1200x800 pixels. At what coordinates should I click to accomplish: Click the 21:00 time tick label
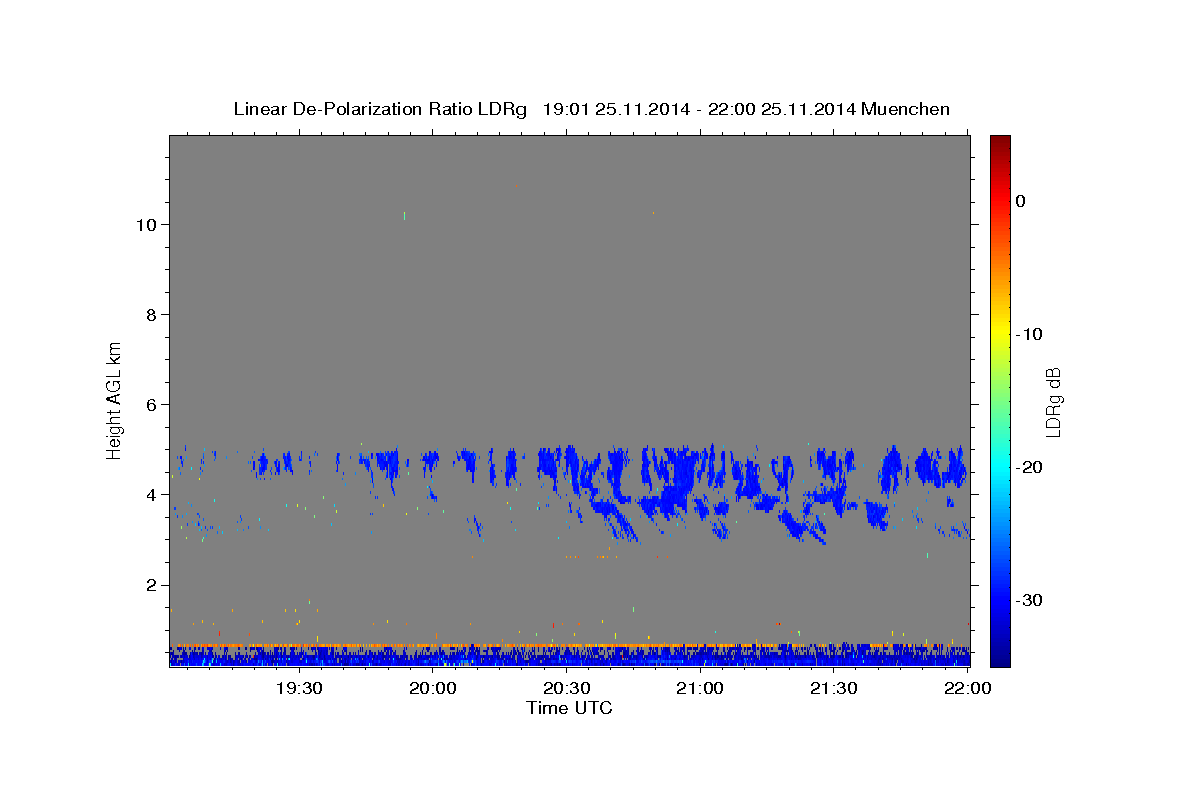(700, 688)
